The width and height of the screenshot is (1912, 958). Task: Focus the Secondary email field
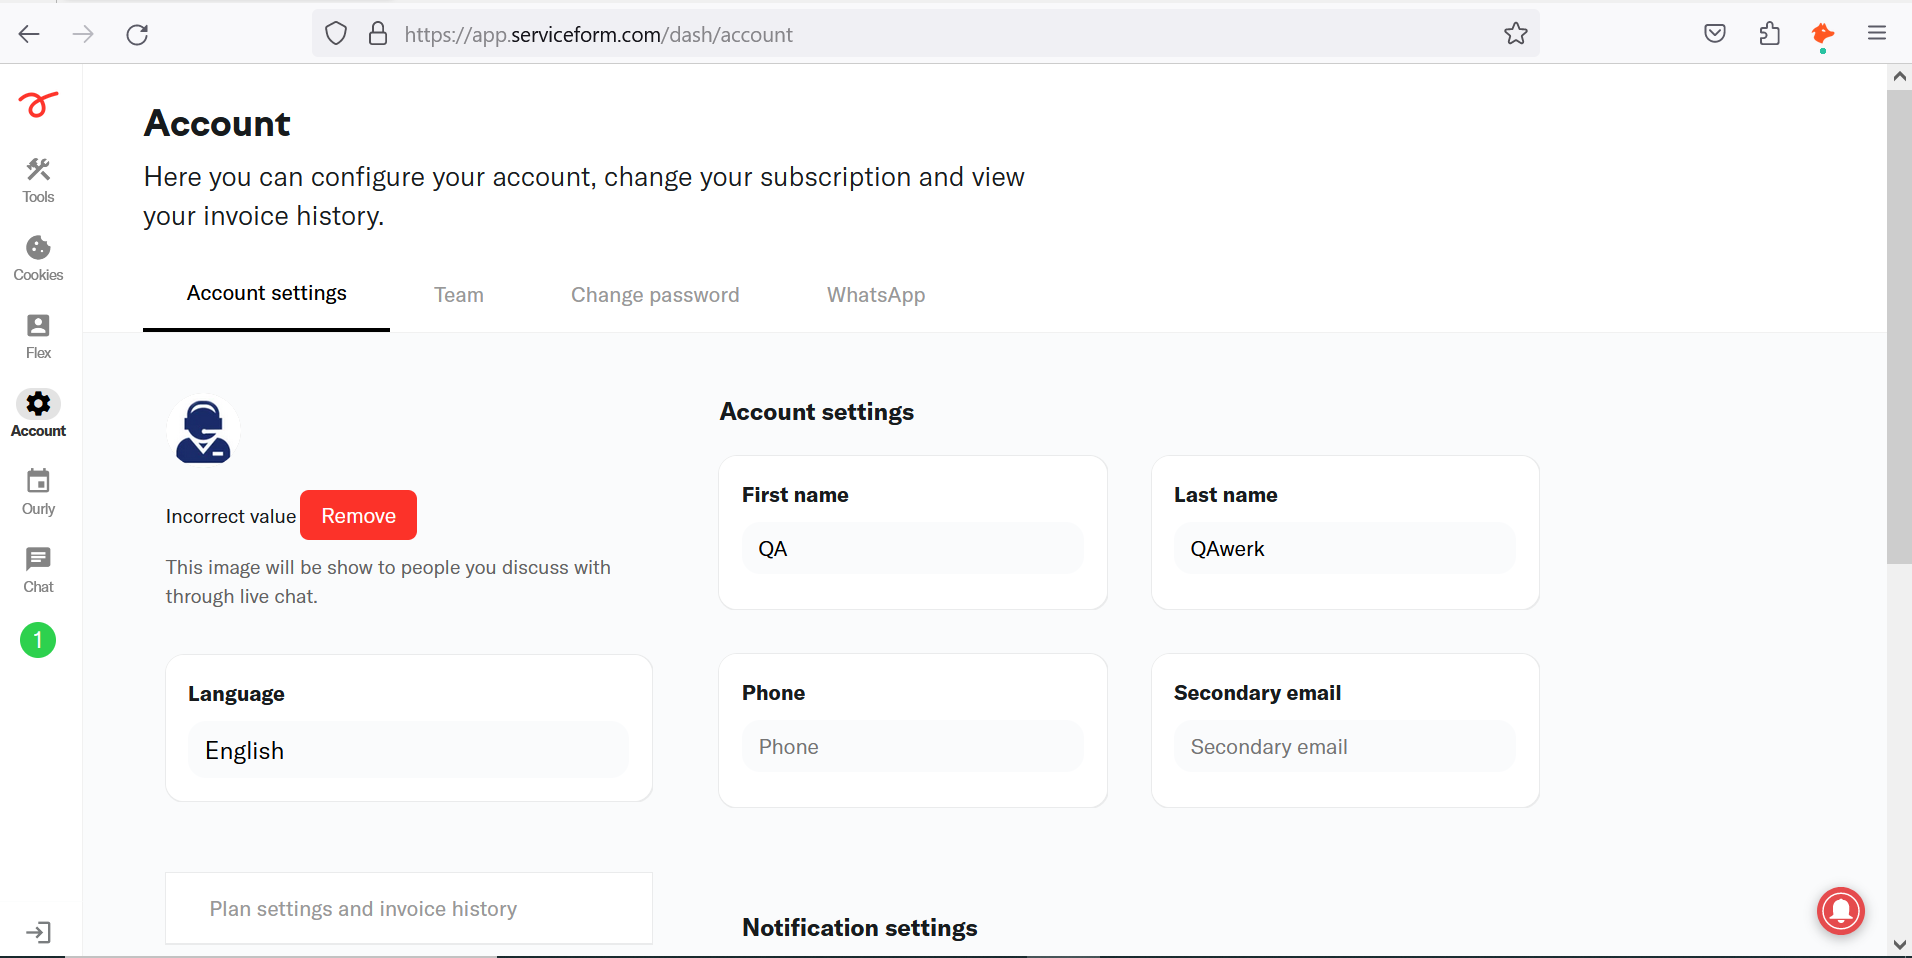coord(1345,746)
